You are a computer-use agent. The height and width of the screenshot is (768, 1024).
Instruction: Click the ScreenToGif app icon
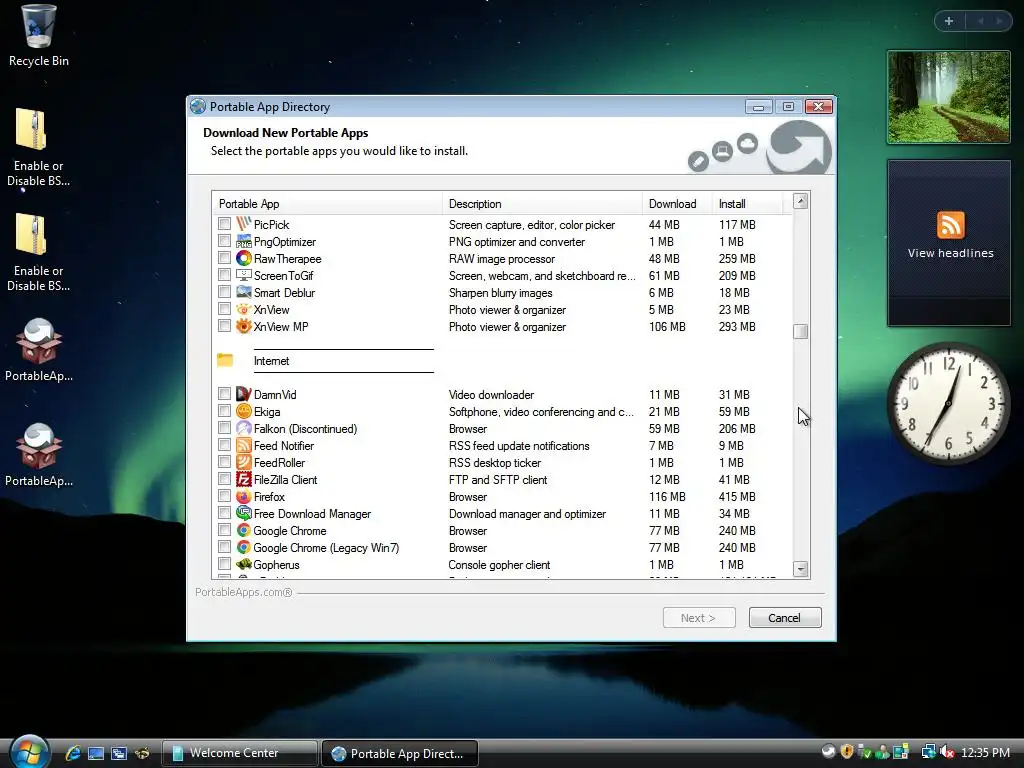[244, 275]
